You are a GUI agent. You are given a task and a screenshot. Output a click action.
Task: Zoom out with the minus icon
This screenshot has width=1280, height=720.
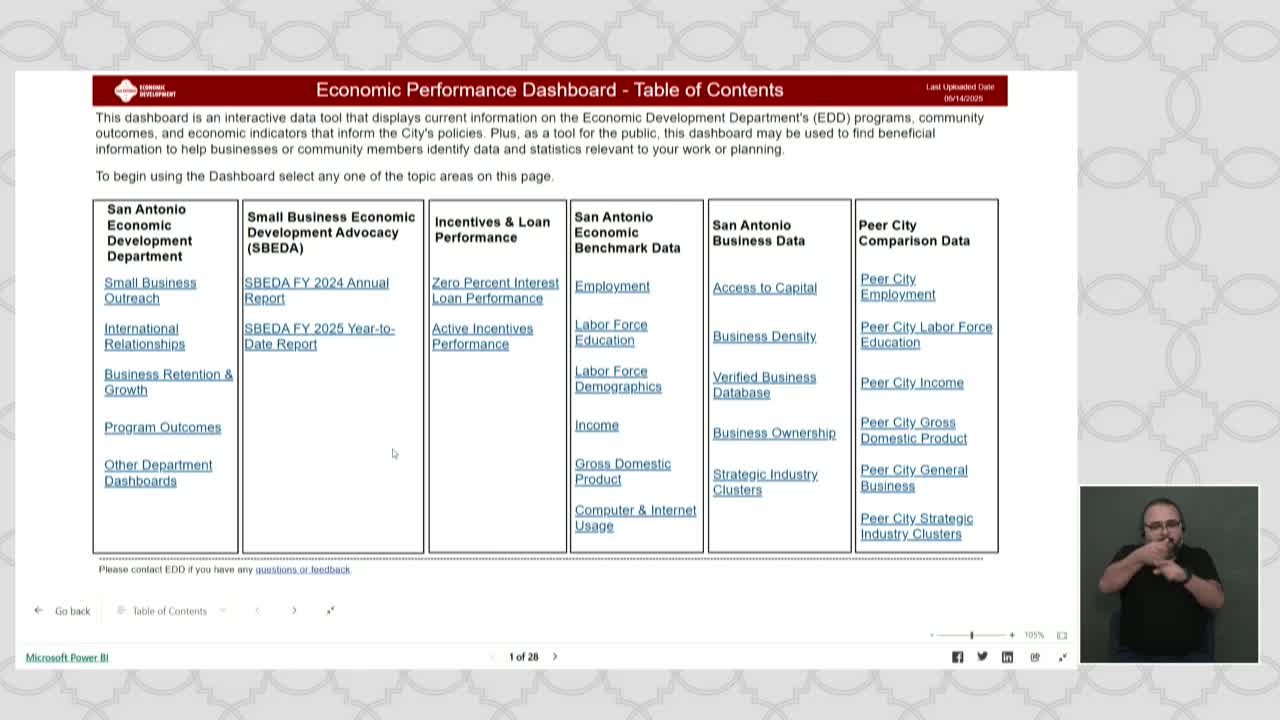coord(932,635)
